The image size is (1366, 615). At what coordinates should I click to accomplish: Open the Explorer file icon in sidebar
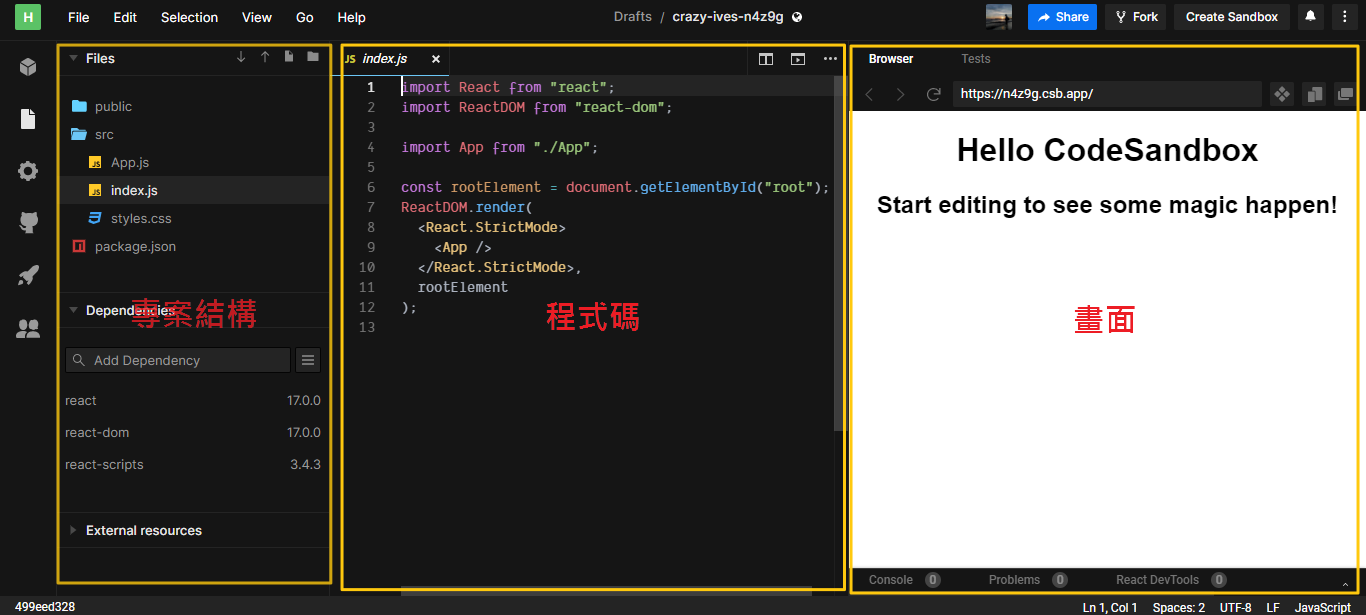point(28,119)
